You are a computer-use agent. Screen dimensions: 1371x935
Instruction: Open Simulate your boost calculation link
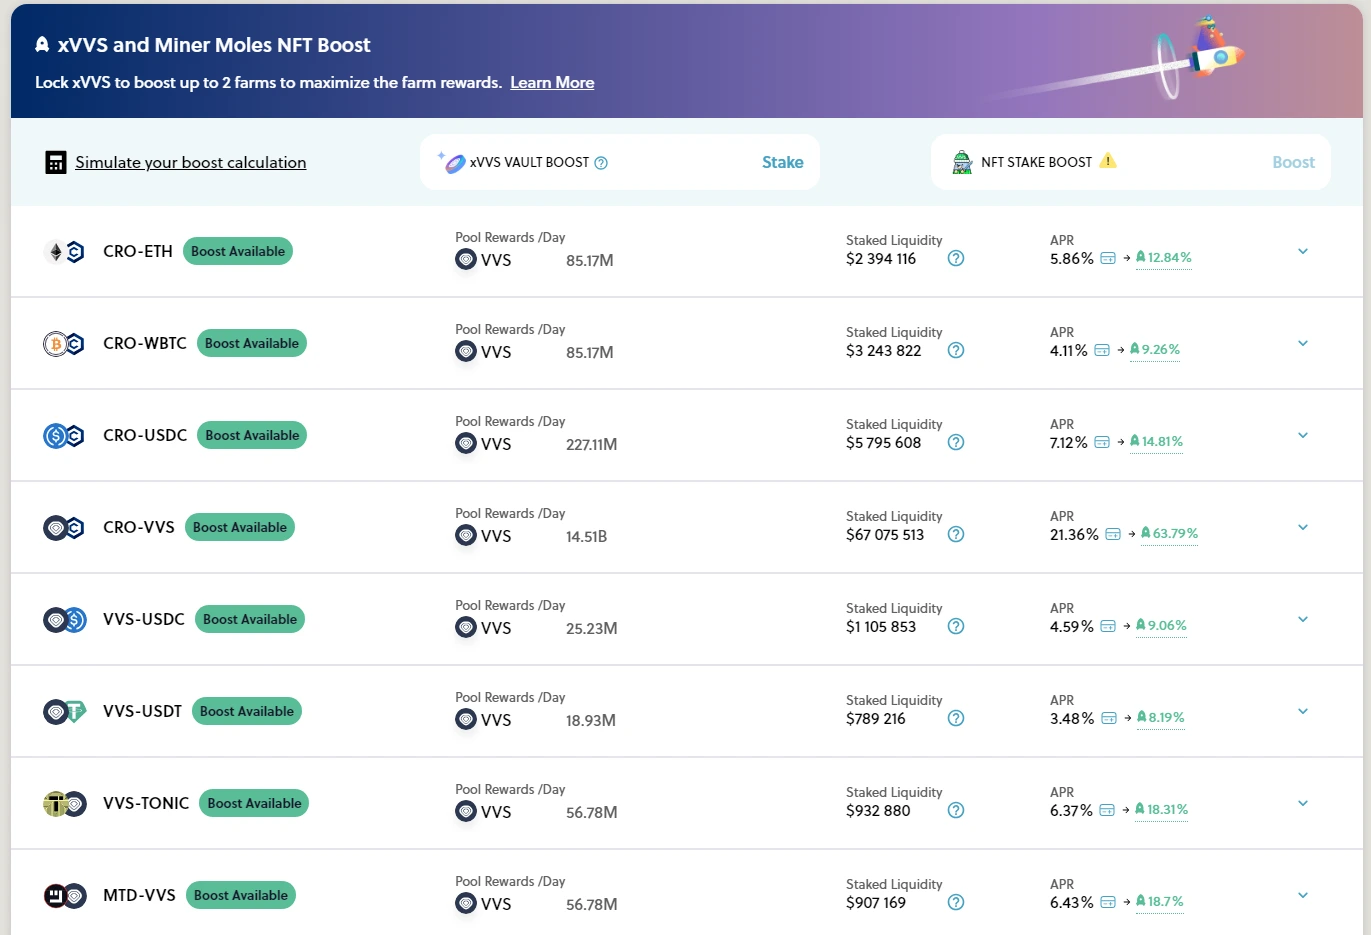tap(191, 163)
